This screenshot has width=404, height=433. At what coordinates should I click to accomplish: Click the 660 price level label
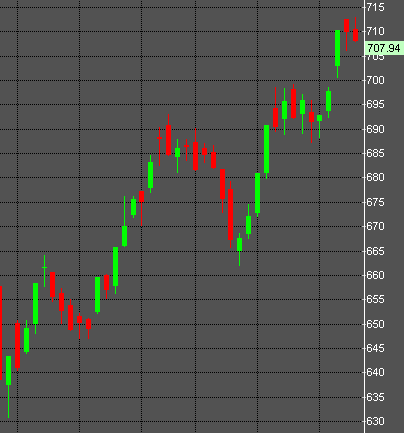[375, 275]
